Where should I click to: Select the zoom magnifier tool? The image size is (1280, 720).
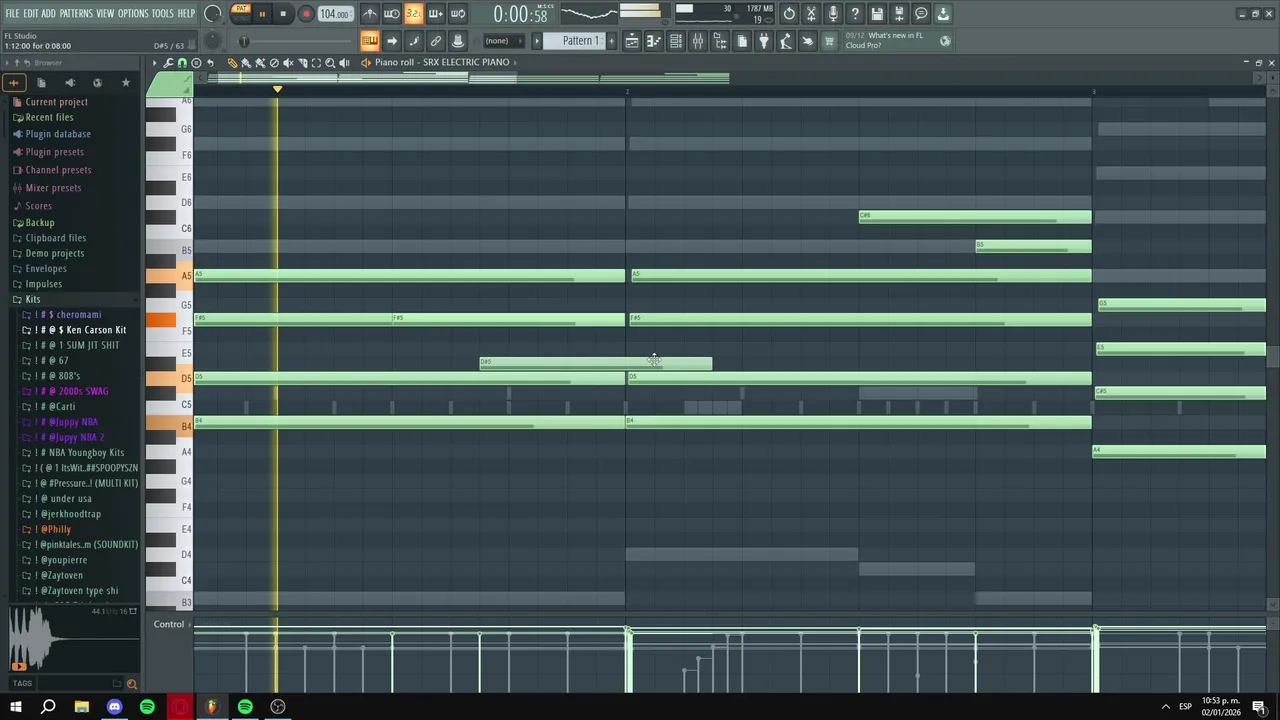330,63
